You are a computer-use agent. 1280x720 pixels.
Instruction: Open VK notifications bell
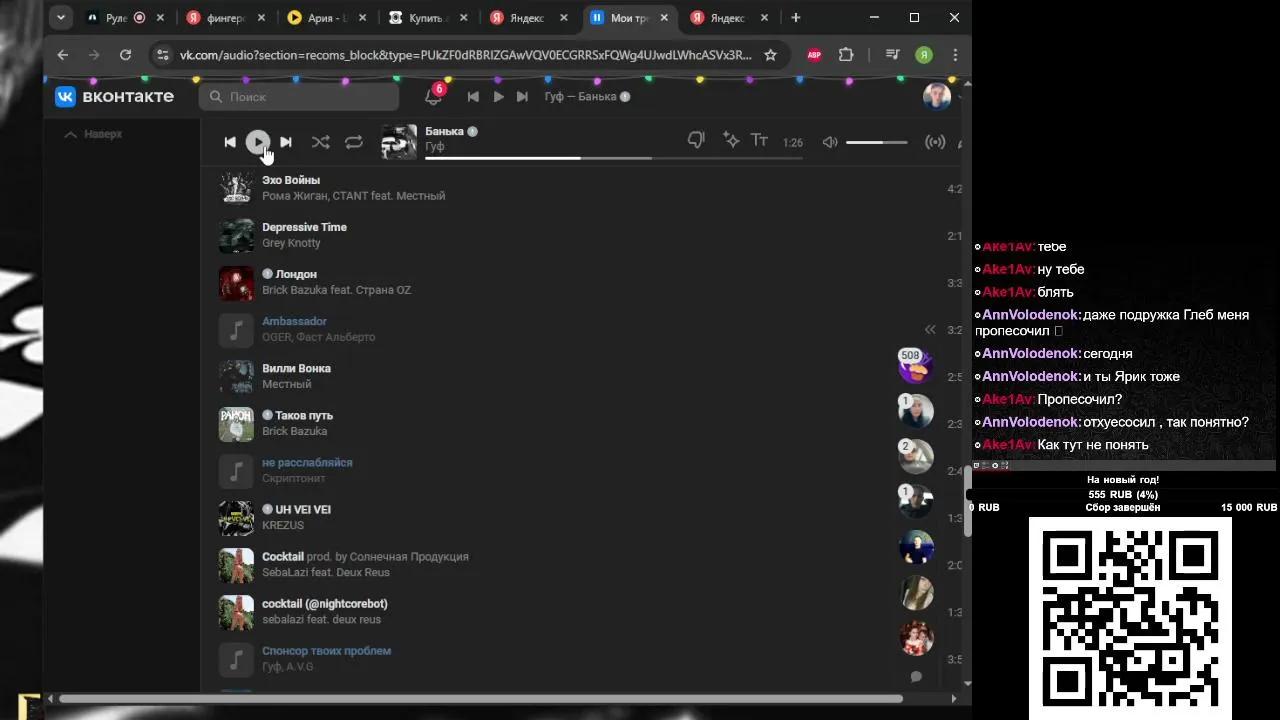coord(433,96)
